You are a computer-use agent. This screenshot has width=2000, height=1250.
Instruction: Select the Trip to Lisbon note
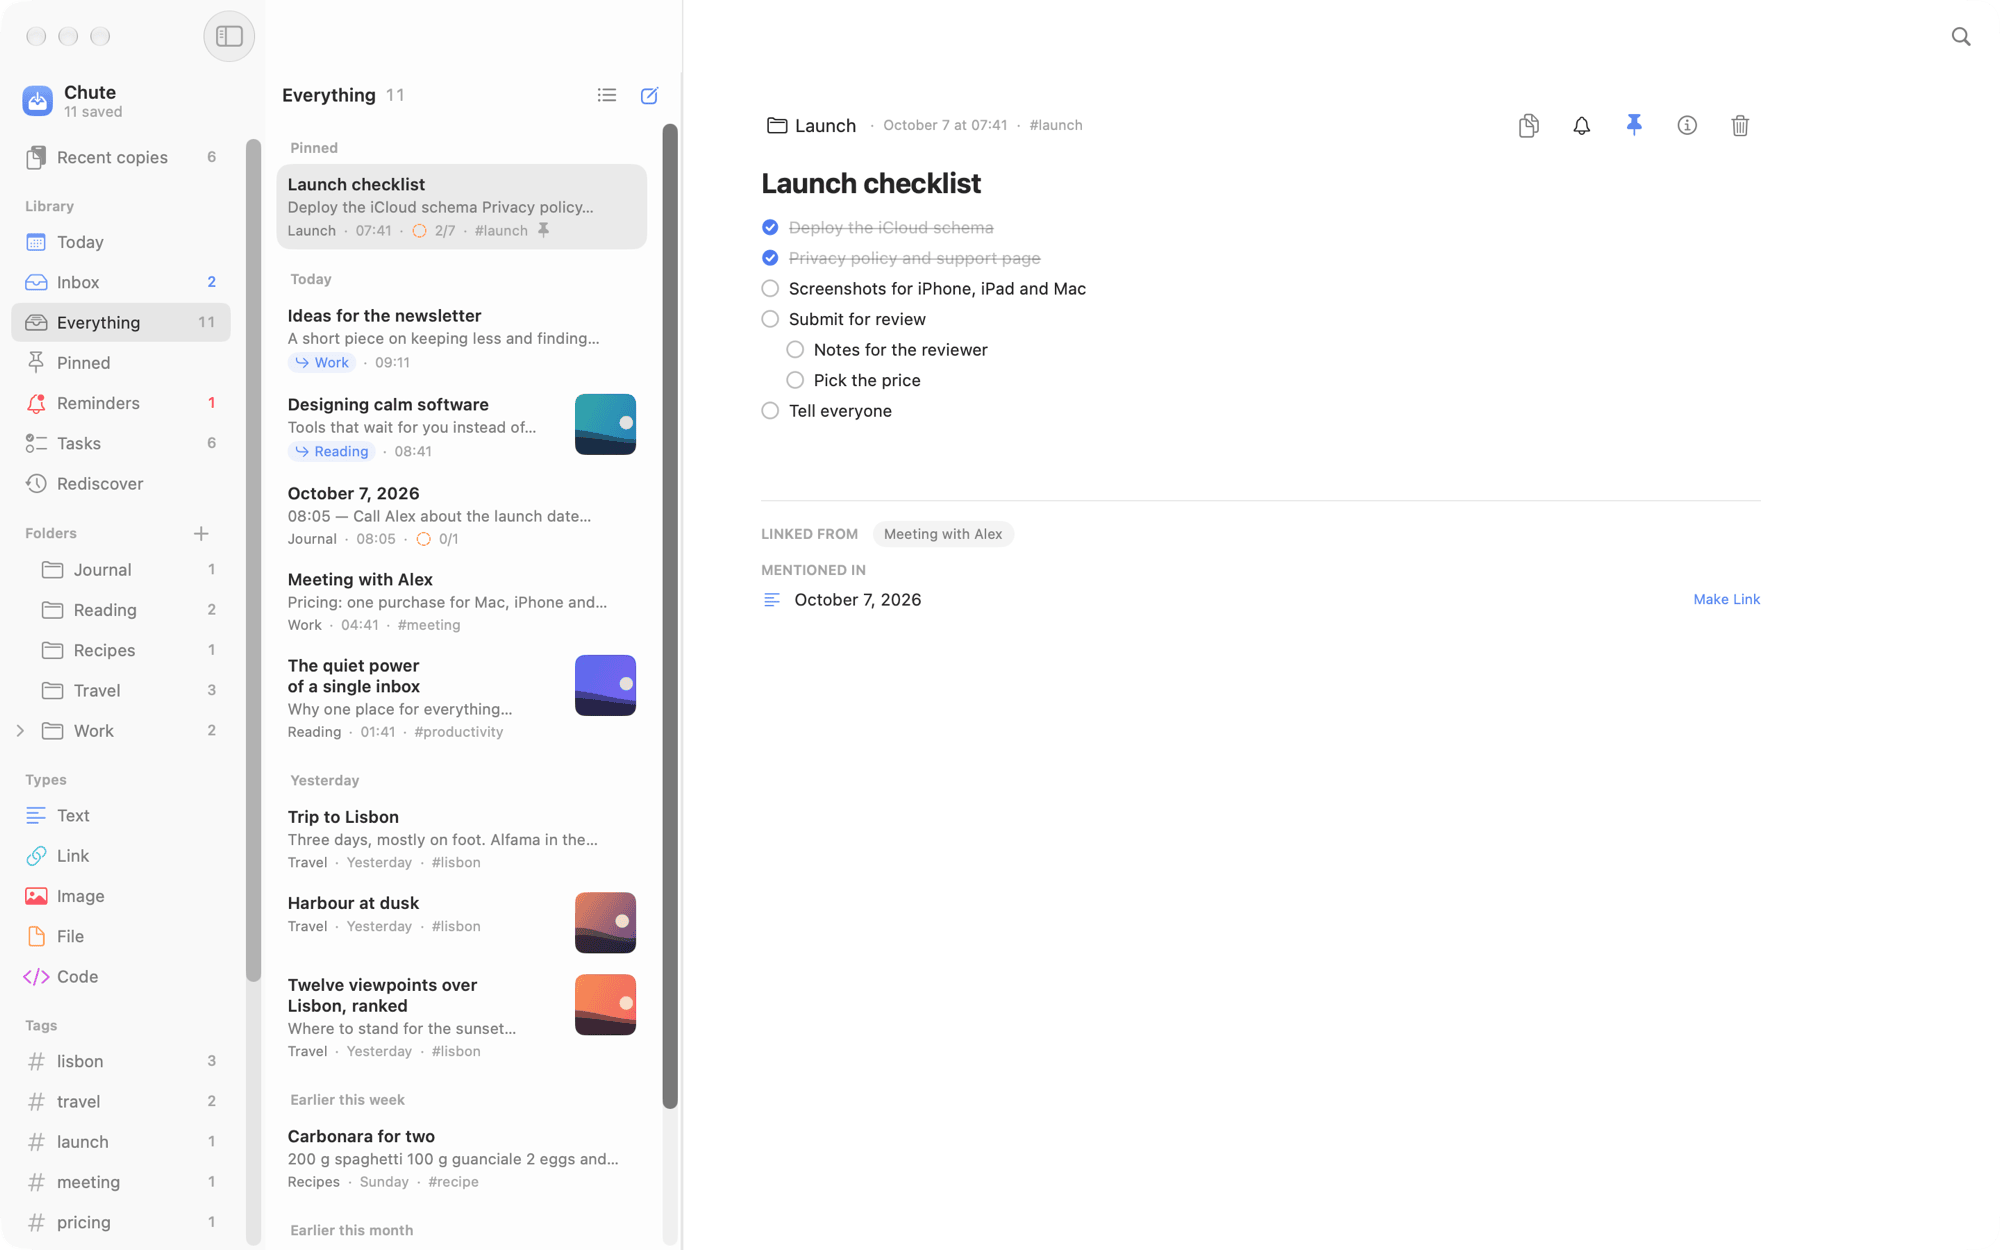tap(461, 838)
